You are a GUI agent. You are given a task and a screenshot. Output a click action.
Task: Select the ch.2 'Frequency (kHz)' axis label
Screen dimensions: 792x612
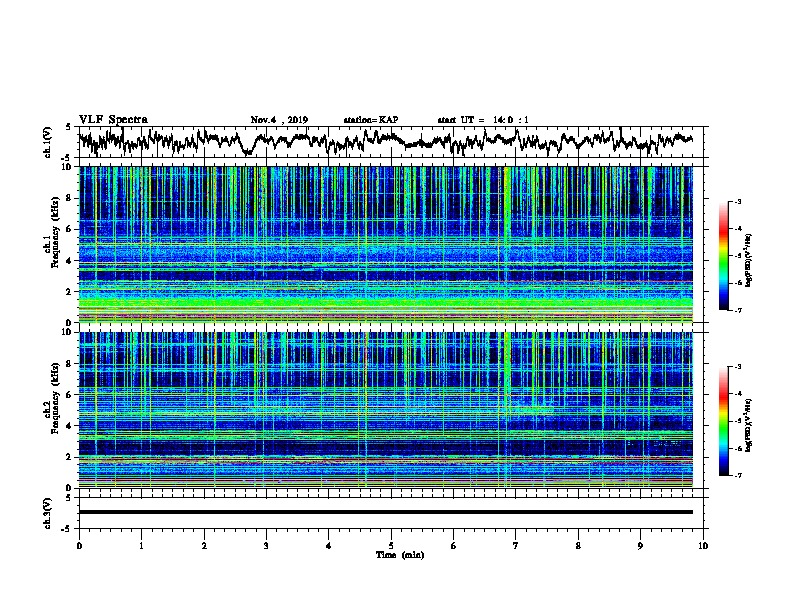click(56, 398)
